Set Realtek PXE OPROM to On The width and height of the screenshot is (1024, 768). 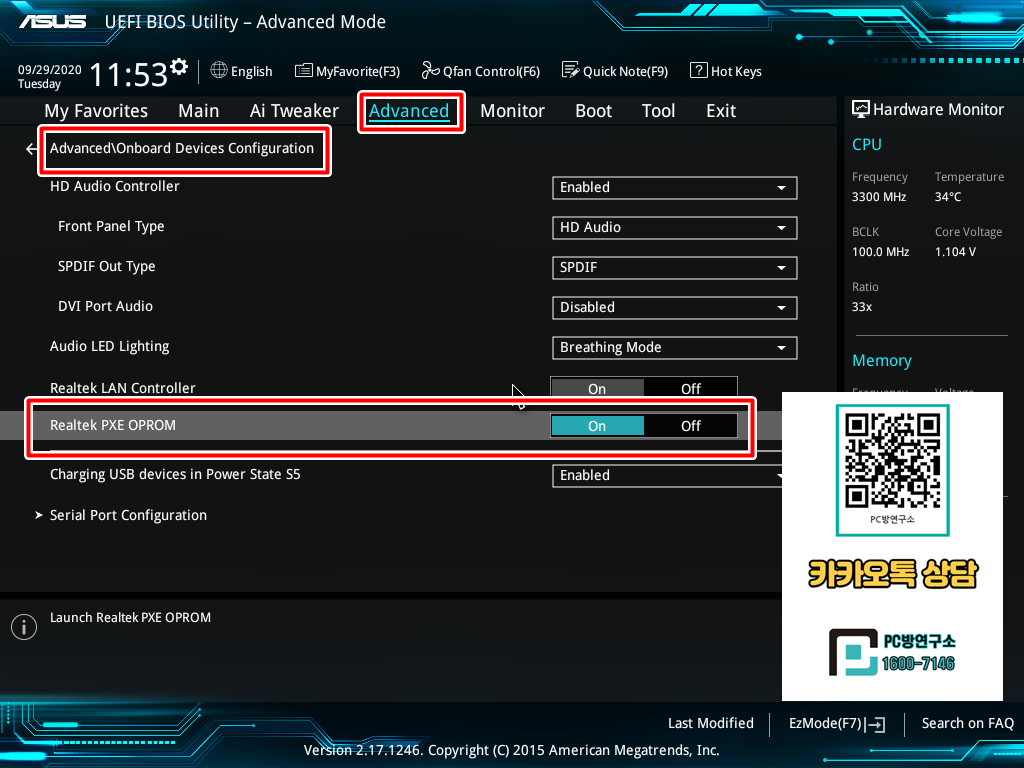597,426
